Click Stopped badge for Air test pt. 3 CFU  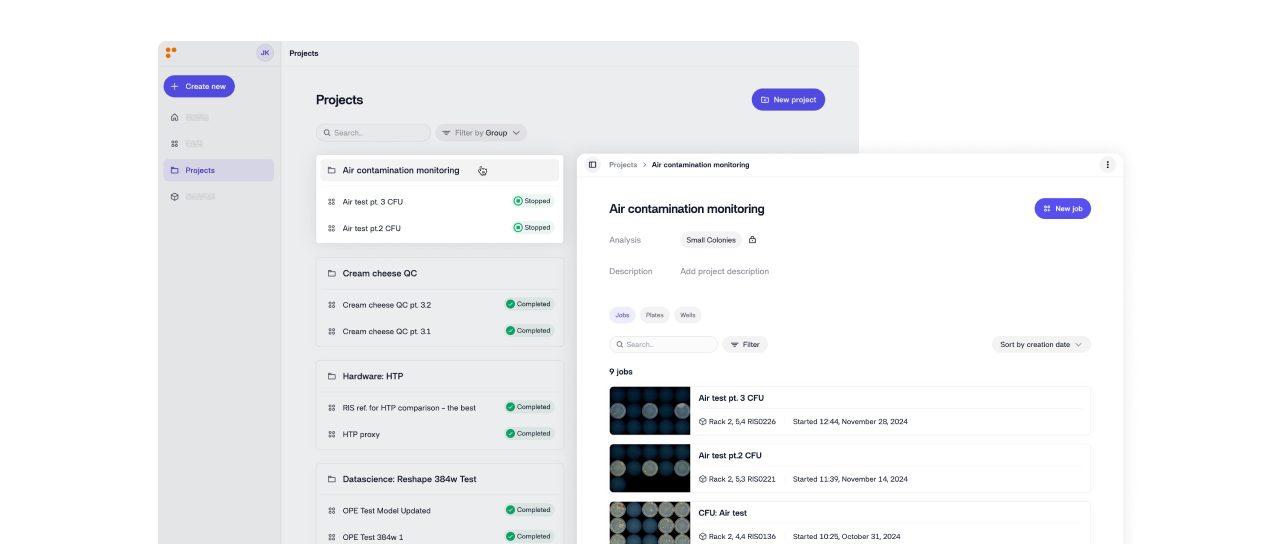point(532,201)
